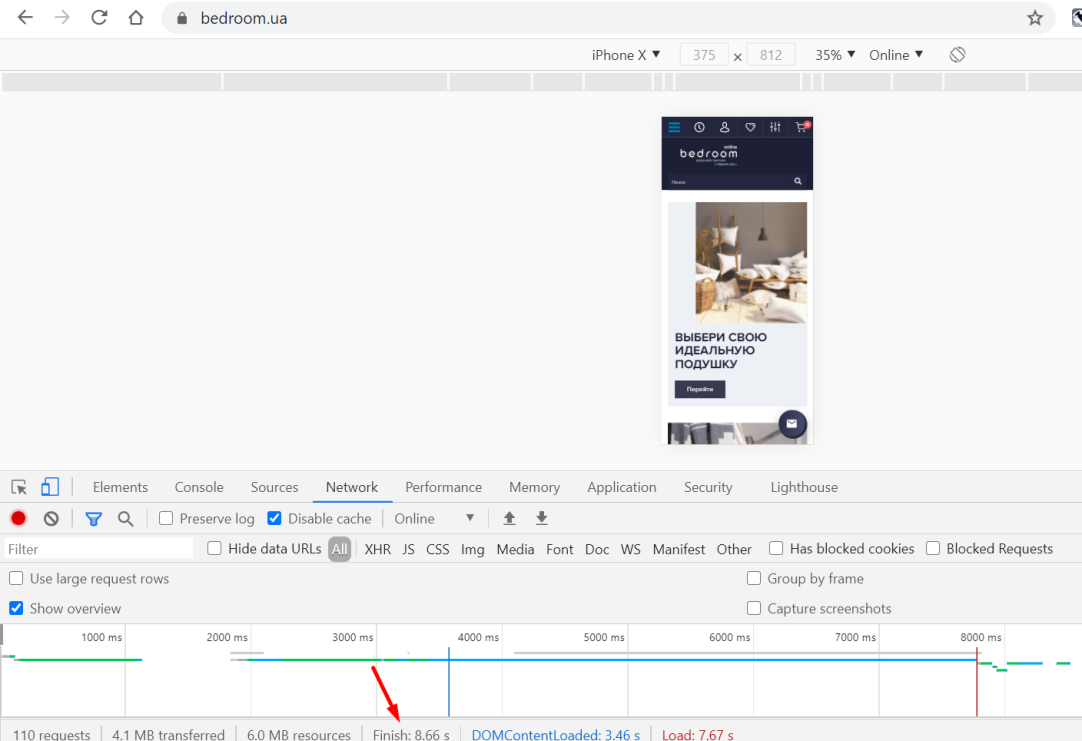Image resolution: width=1082 pixels, height=741 pixels.
Task: Clear the network log
Action: point(51,518)
